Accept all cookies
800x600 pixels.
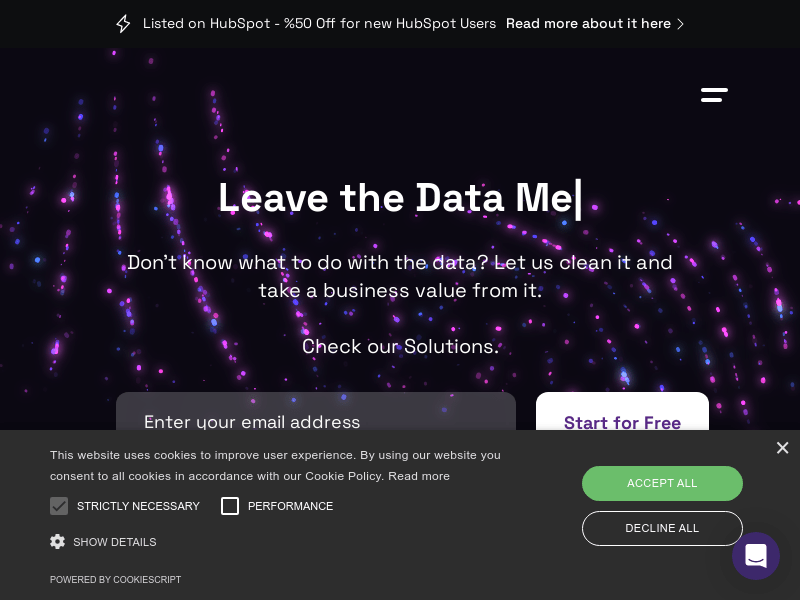(x=662, y=483)
